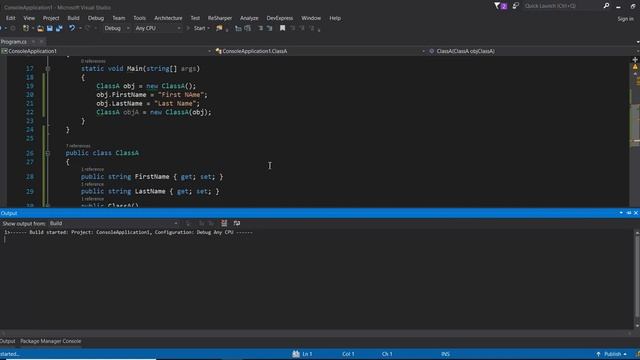Click the warning marker on editor scrollbar

[635, 67]
